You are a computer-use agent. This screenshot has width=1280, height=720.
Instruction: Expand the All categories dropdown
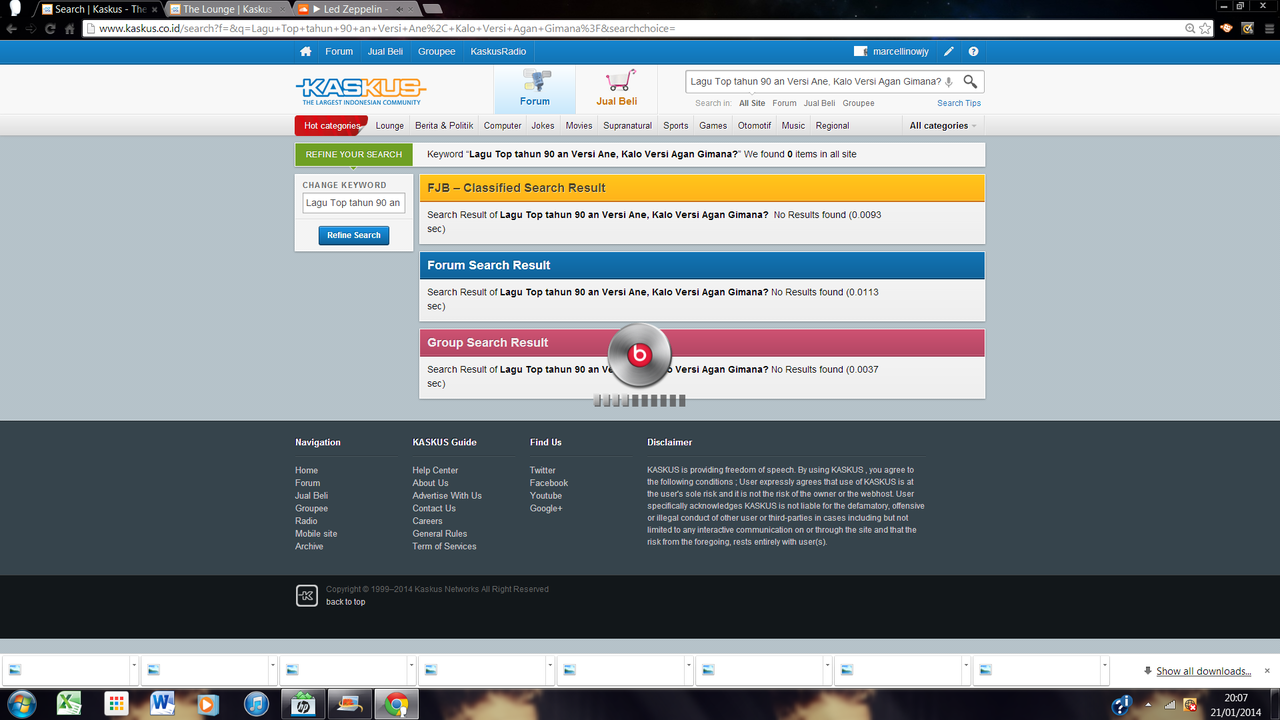coord(942,126)
